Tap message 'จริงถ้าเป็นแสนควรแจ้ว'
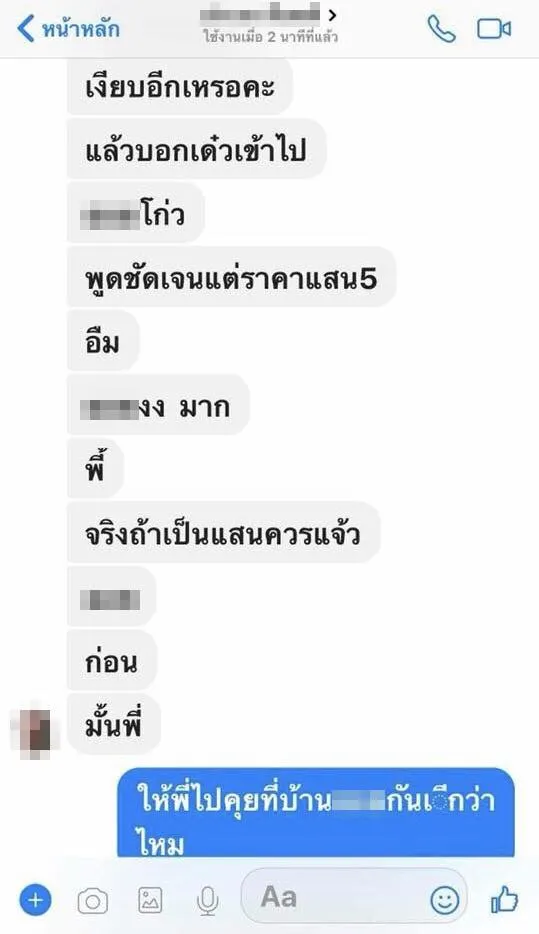 223,533
